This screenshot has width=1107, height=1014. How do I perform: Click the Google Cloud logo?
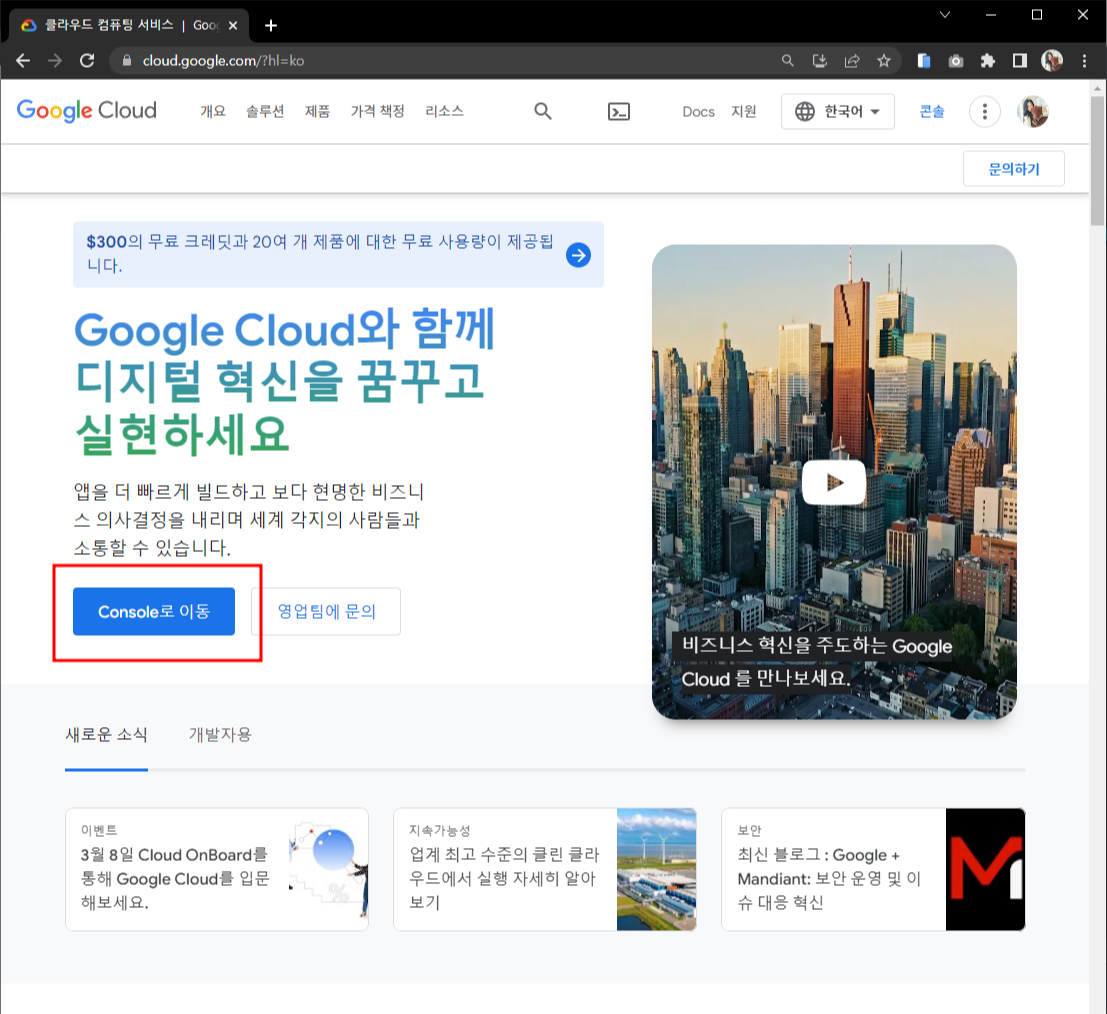pyautogui.click(x=87, y=110)
